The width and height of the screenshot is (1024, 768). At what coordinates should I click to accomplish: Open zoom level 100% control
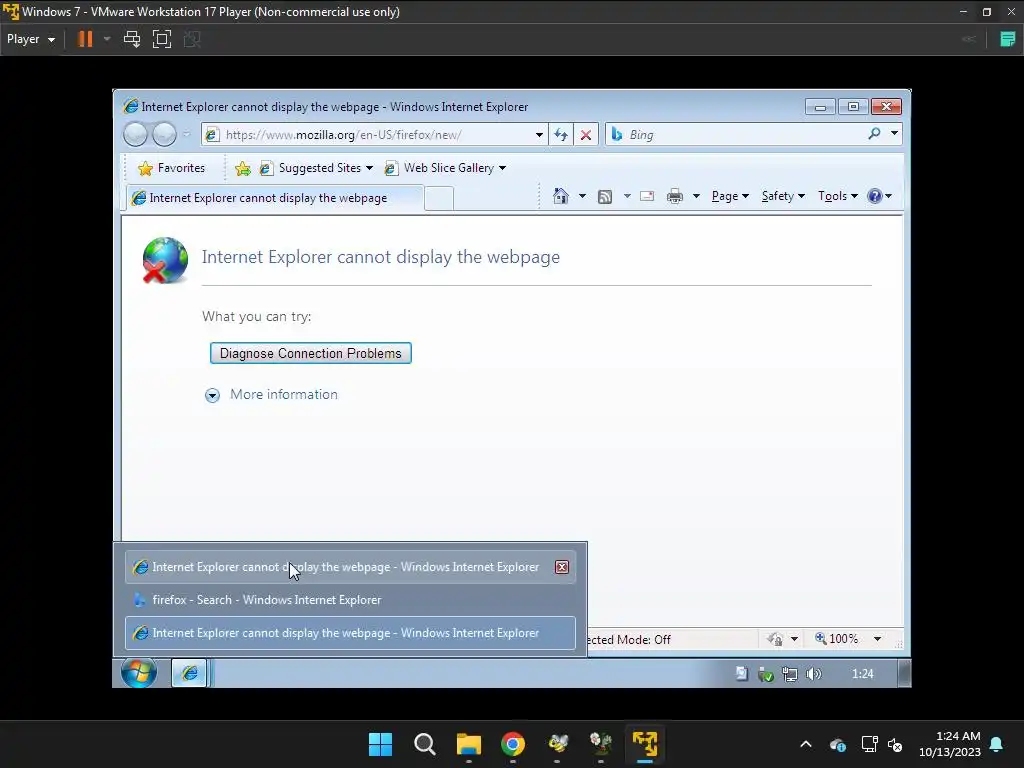pyautogui.click(x=837, y=639)
